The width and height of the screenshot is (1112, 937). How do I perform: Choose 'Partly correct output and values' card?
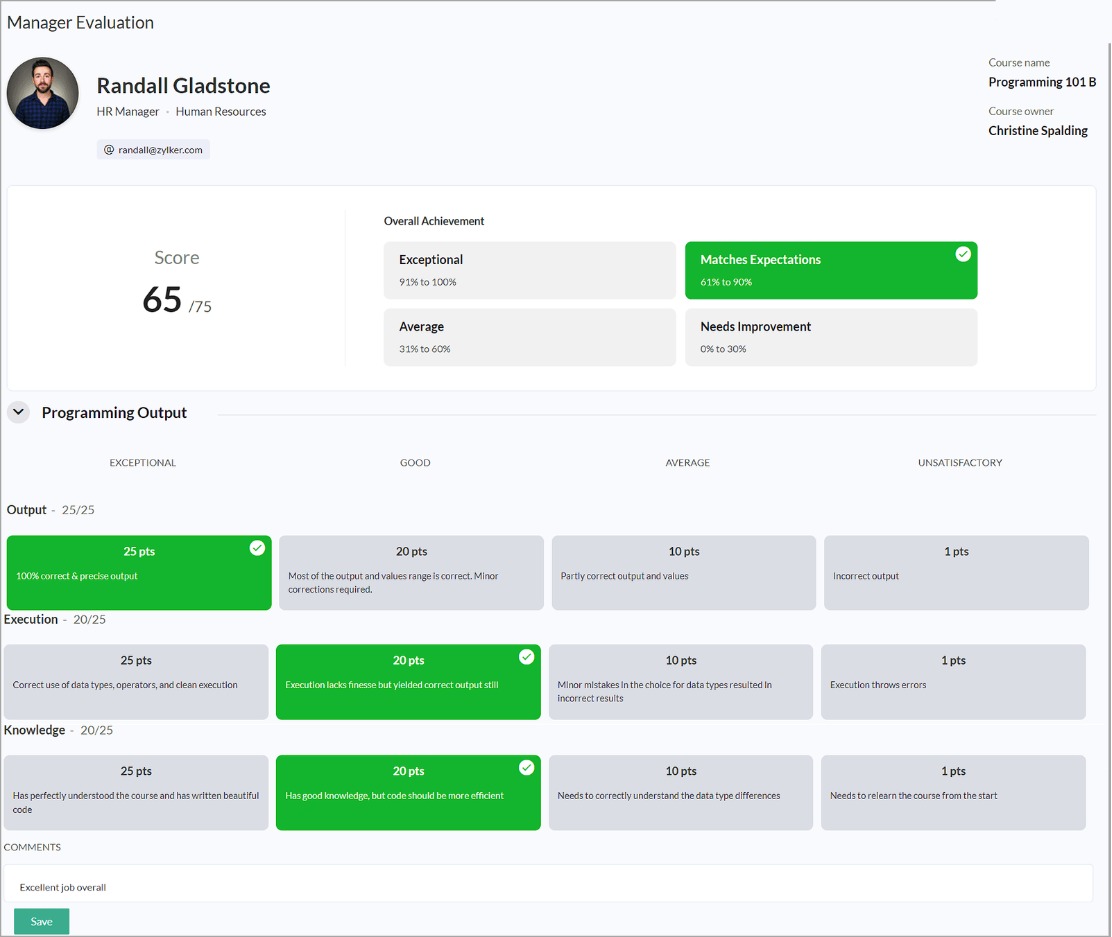684,573
